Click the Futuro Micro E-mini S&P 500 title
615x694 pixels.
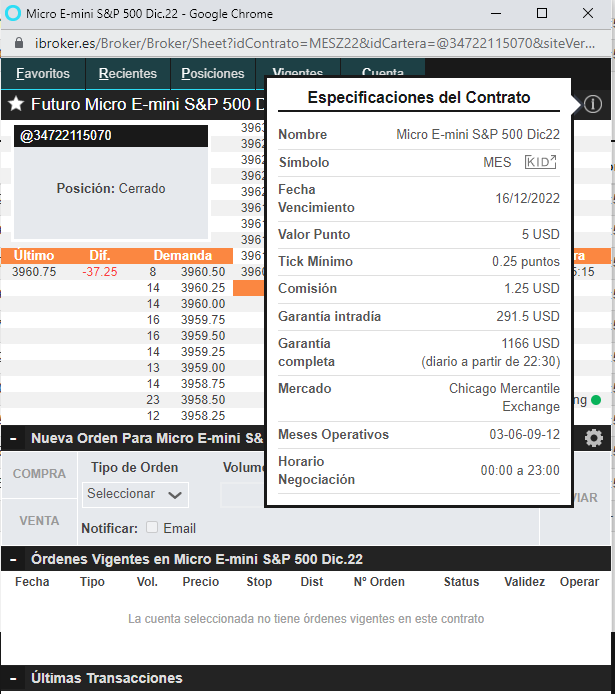(x=147, y=104)
